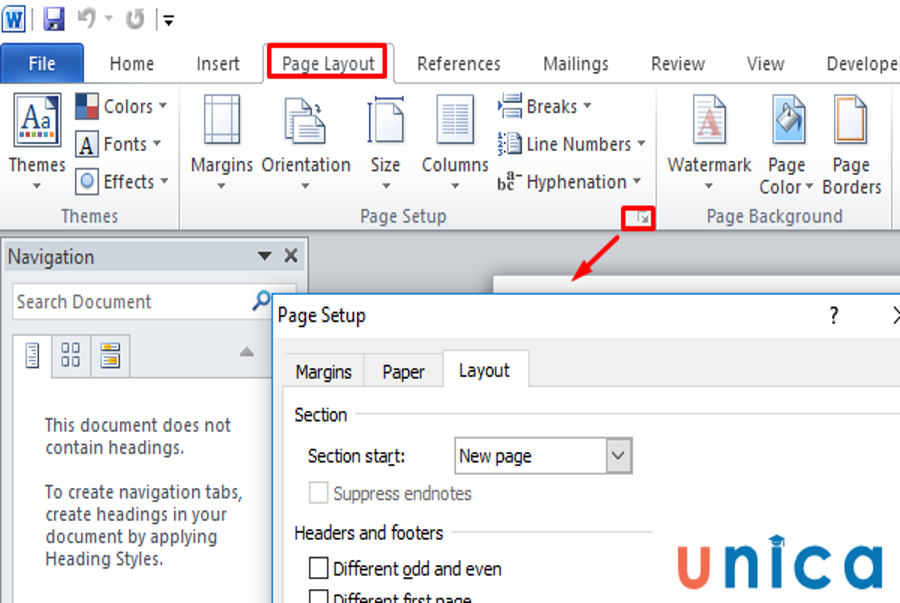Undo the last action

[87, 19]
